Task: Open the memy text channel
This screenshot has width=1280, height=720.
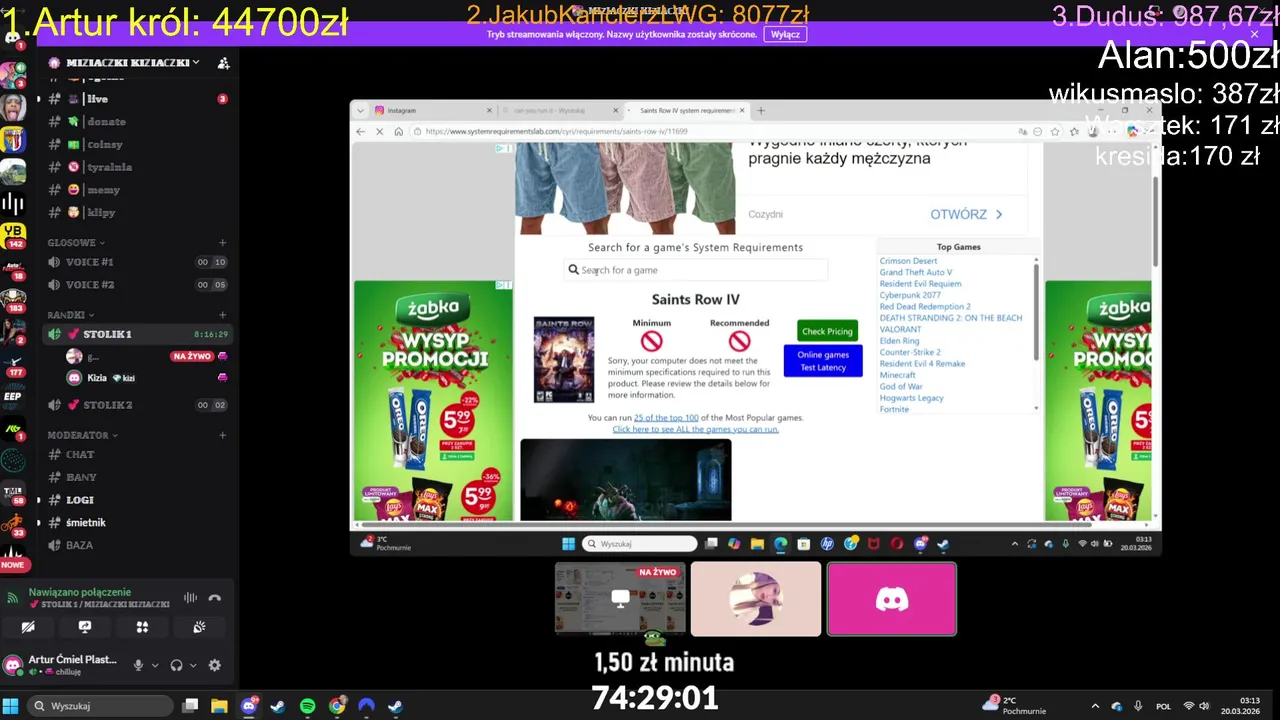Action: pos(138,190)
